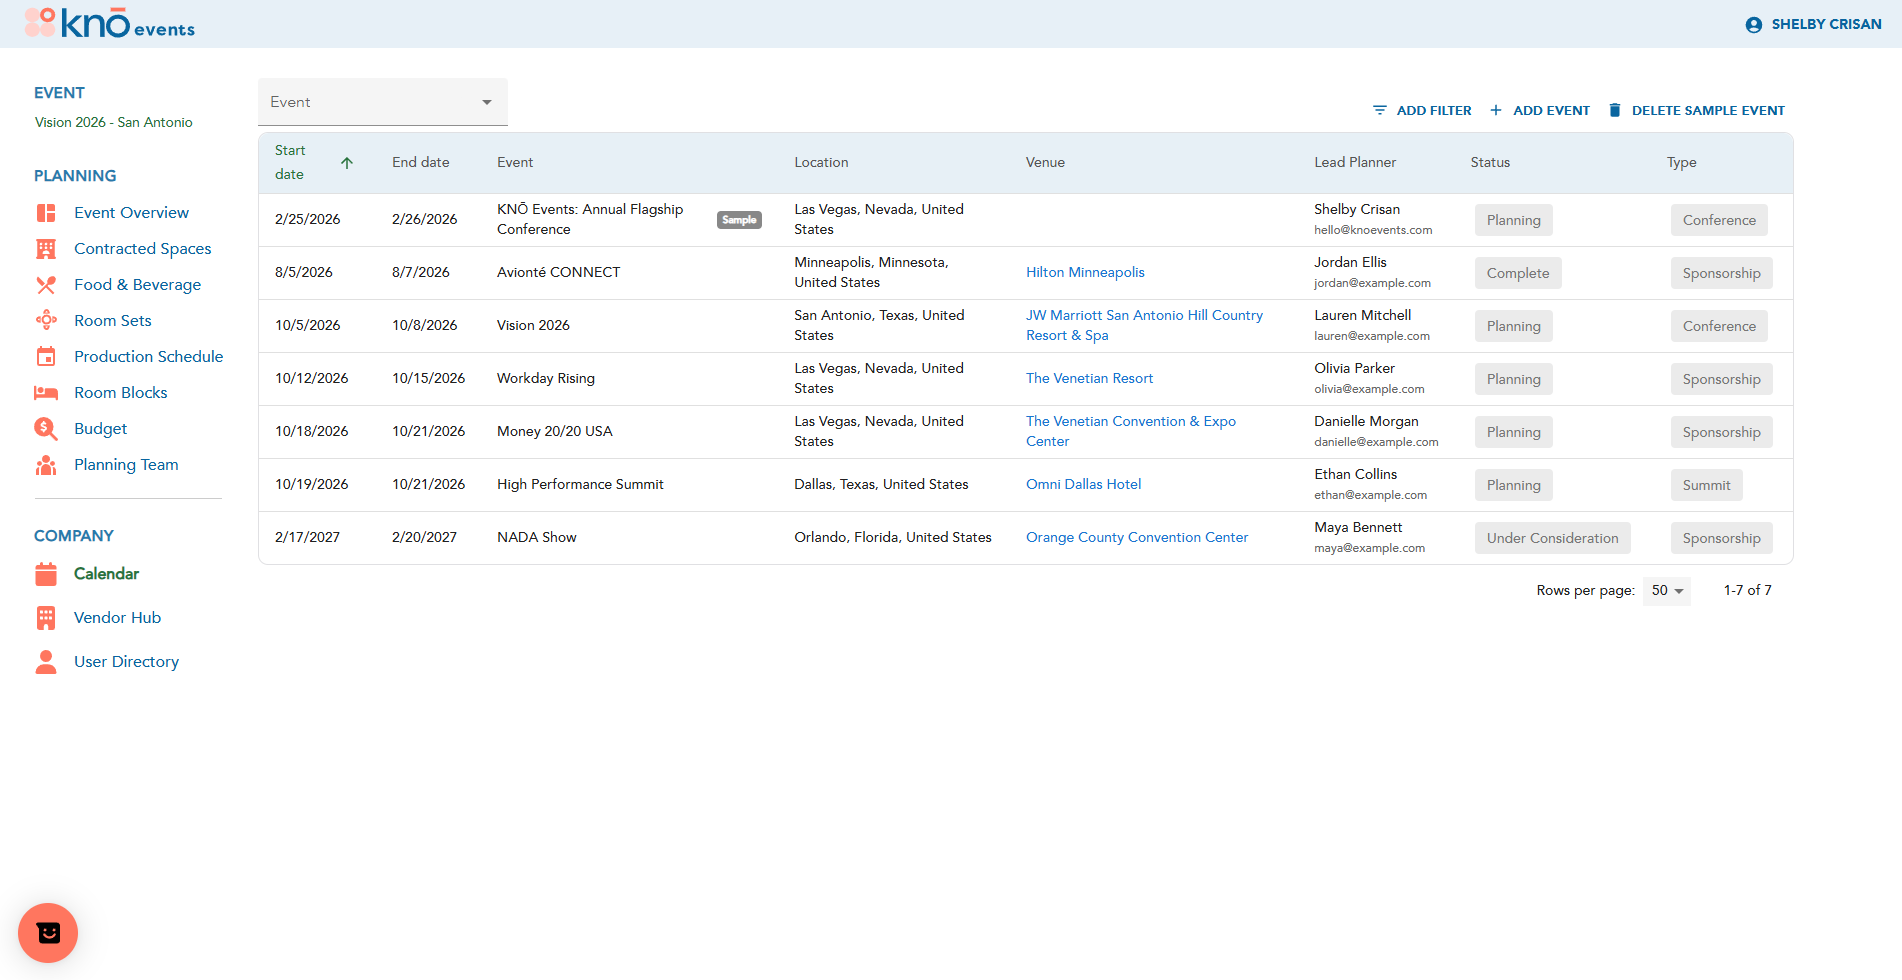Click the Contracted Spaces building icon

pyautogui.click(x=46, y=249)
